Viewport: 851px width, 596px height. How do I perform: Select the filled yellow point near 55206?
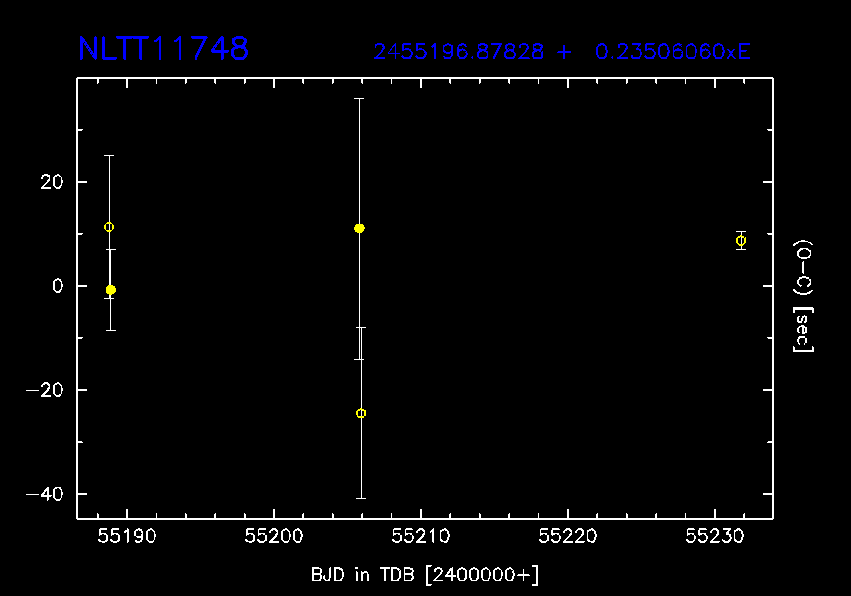click(x=359, y=229)
